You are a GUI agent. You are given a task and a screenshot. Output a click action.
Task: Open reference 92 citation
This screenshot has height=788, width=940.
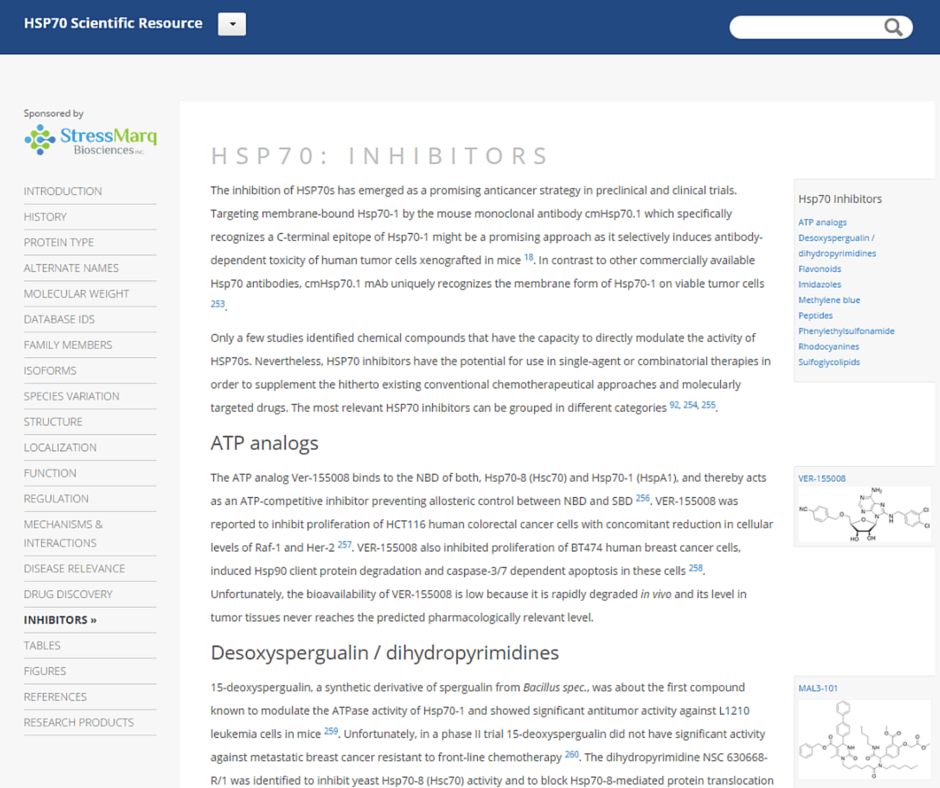[674, 405]
